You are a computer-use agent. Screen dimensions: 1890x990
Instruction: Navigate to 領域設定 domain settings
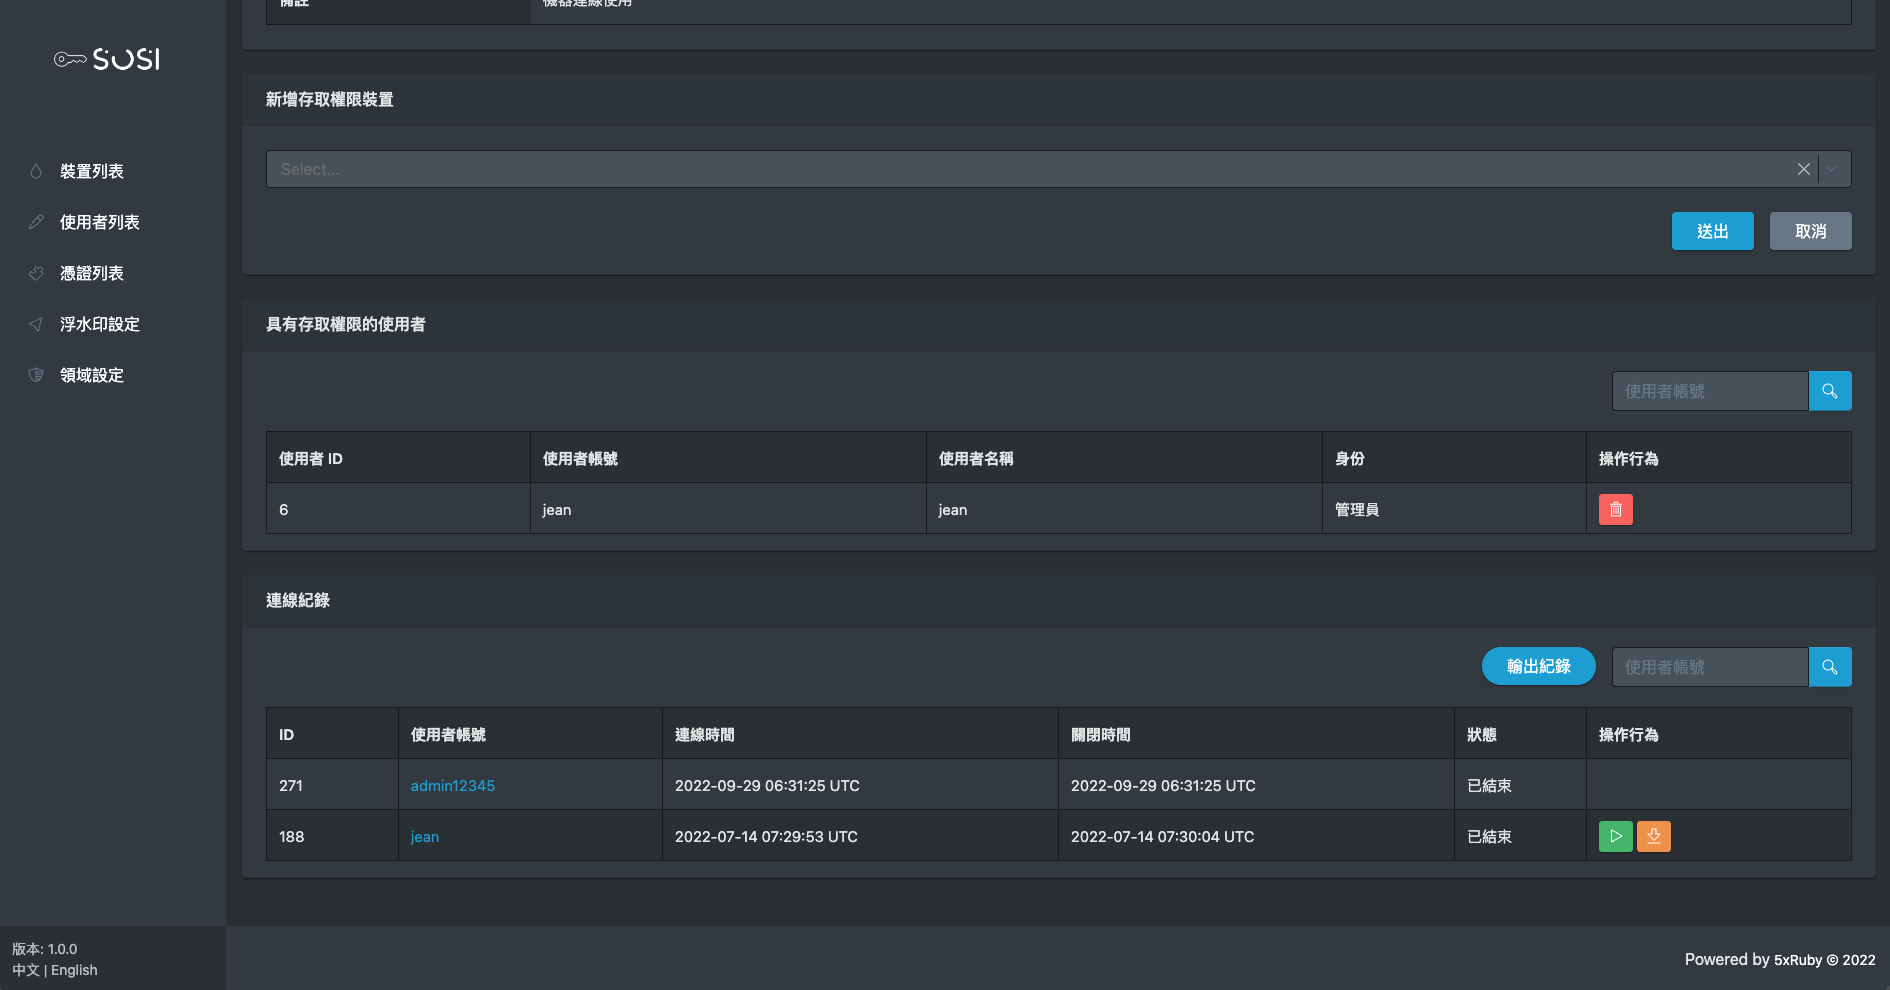(91, 375)
